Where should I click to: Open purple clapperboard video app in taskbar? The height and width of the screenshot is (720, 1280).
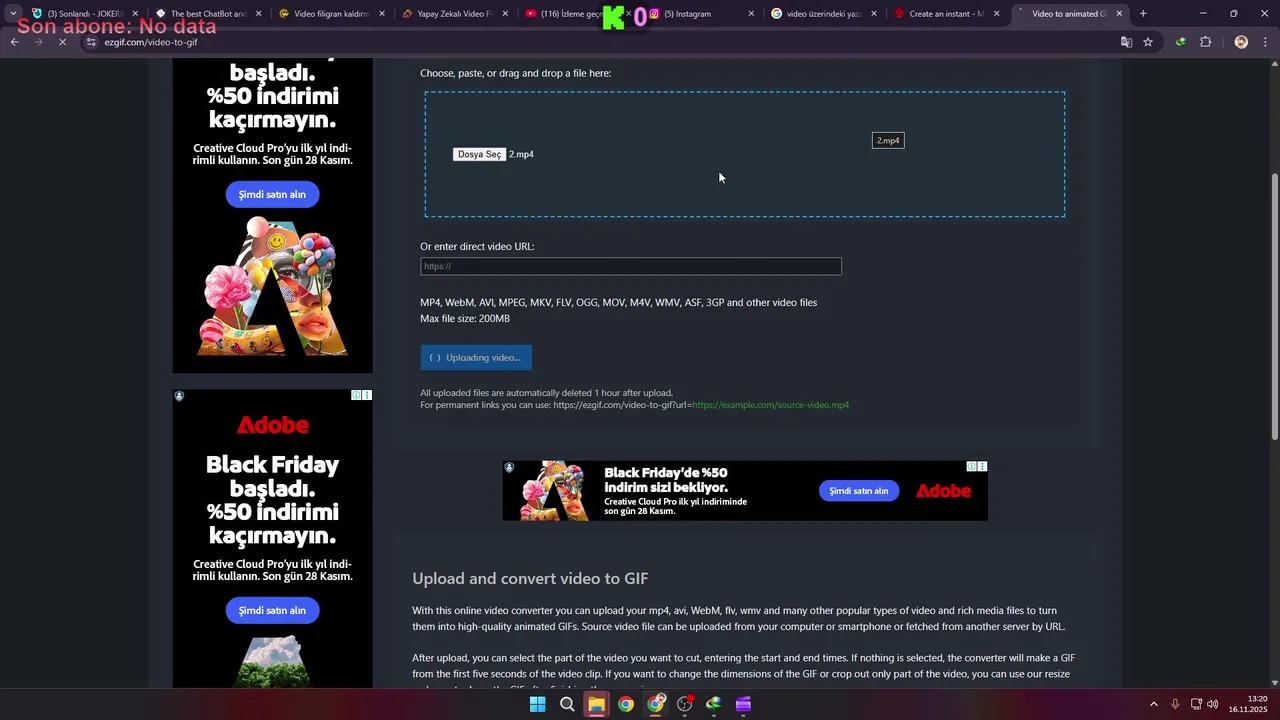pyautogui.click(x=743, y=704)
